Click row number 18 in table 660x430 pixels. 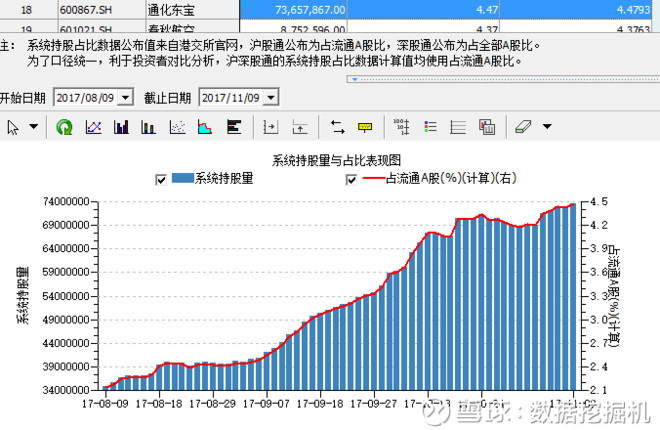pyautogui.click(x=26, y=10)
